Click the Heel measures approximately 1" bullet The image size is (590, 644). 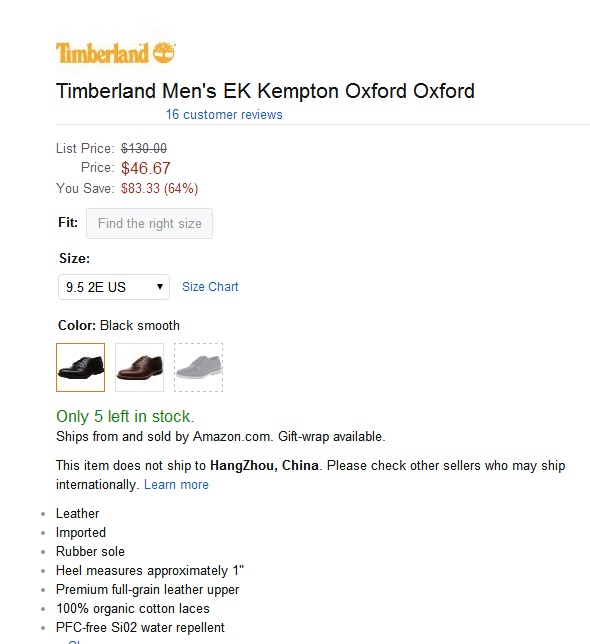click(x=150, y=570)
